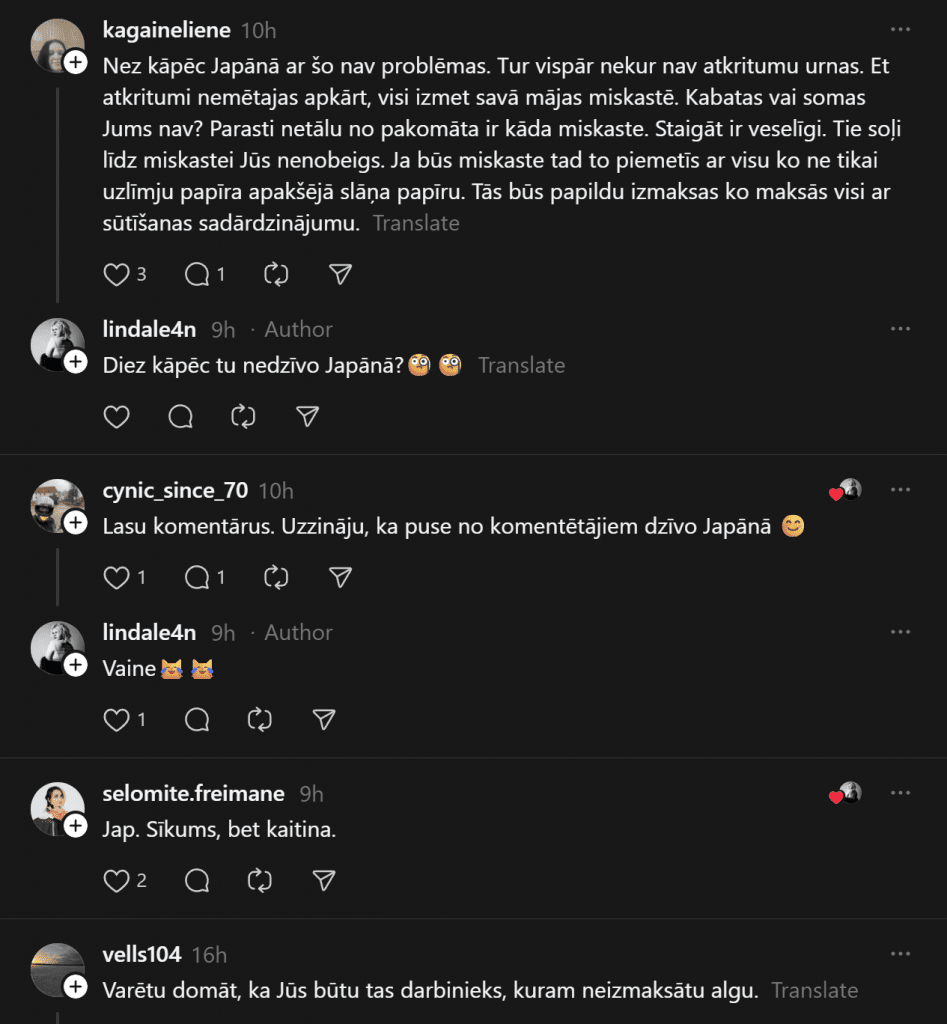Image resolution: width=947 pixels, height=1024 pixels.
Task: Like lindale4n's "Diez kāpēc" reply
Action: (x=117, y=416)
